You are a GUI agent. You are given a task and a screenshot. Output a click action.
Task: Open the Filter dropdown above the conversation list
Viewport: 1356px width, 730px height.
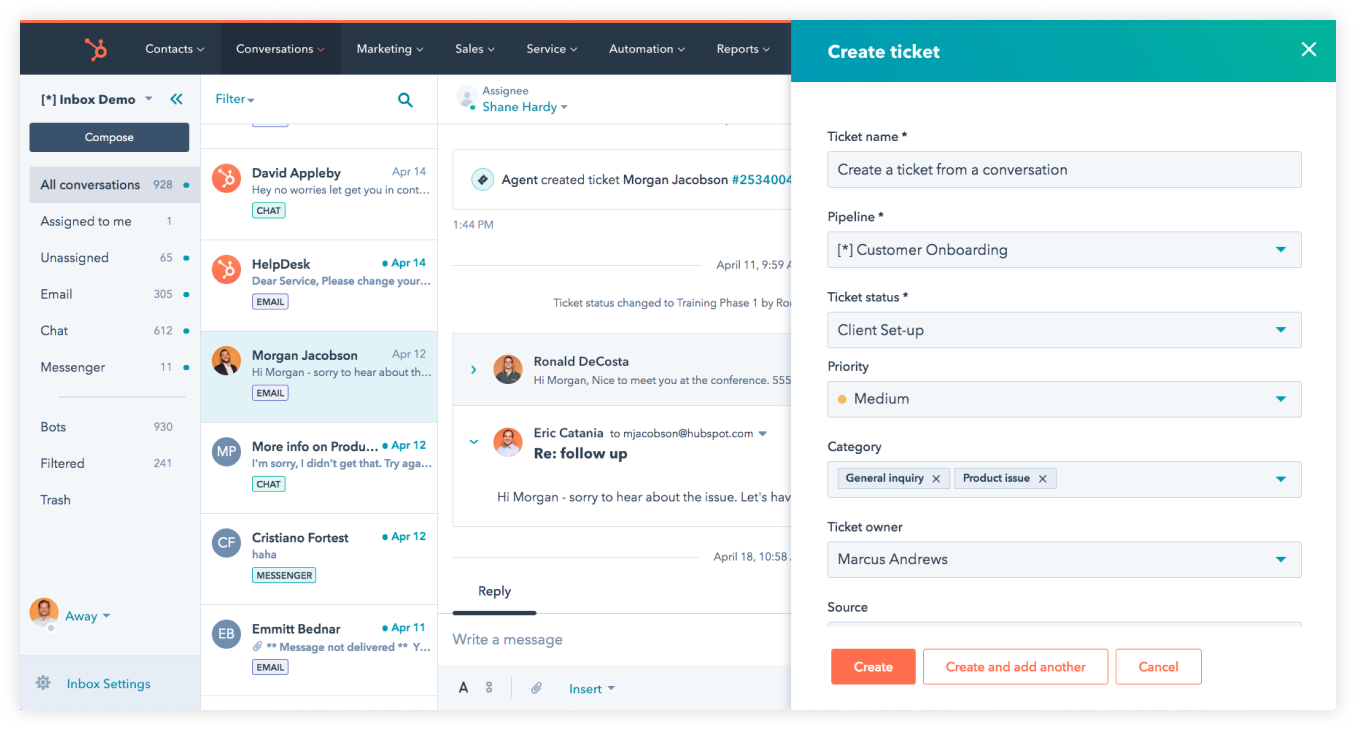point(234,99)
